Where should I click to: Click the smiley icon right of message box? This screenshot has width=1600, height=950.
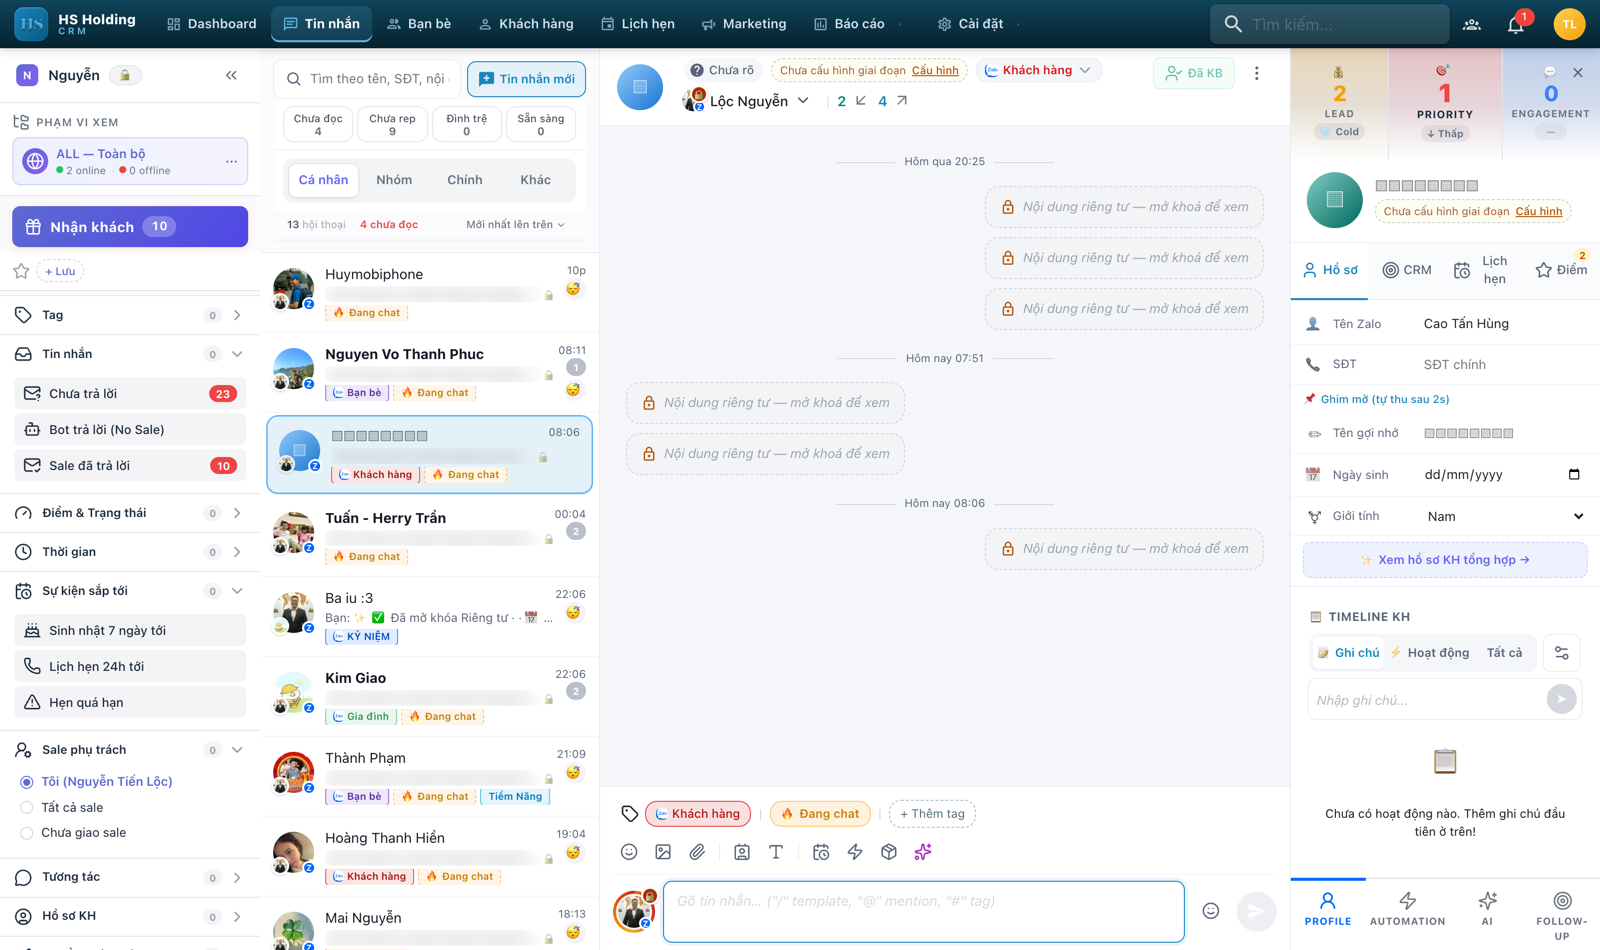pyautogui.click(x=1211, y=911)
